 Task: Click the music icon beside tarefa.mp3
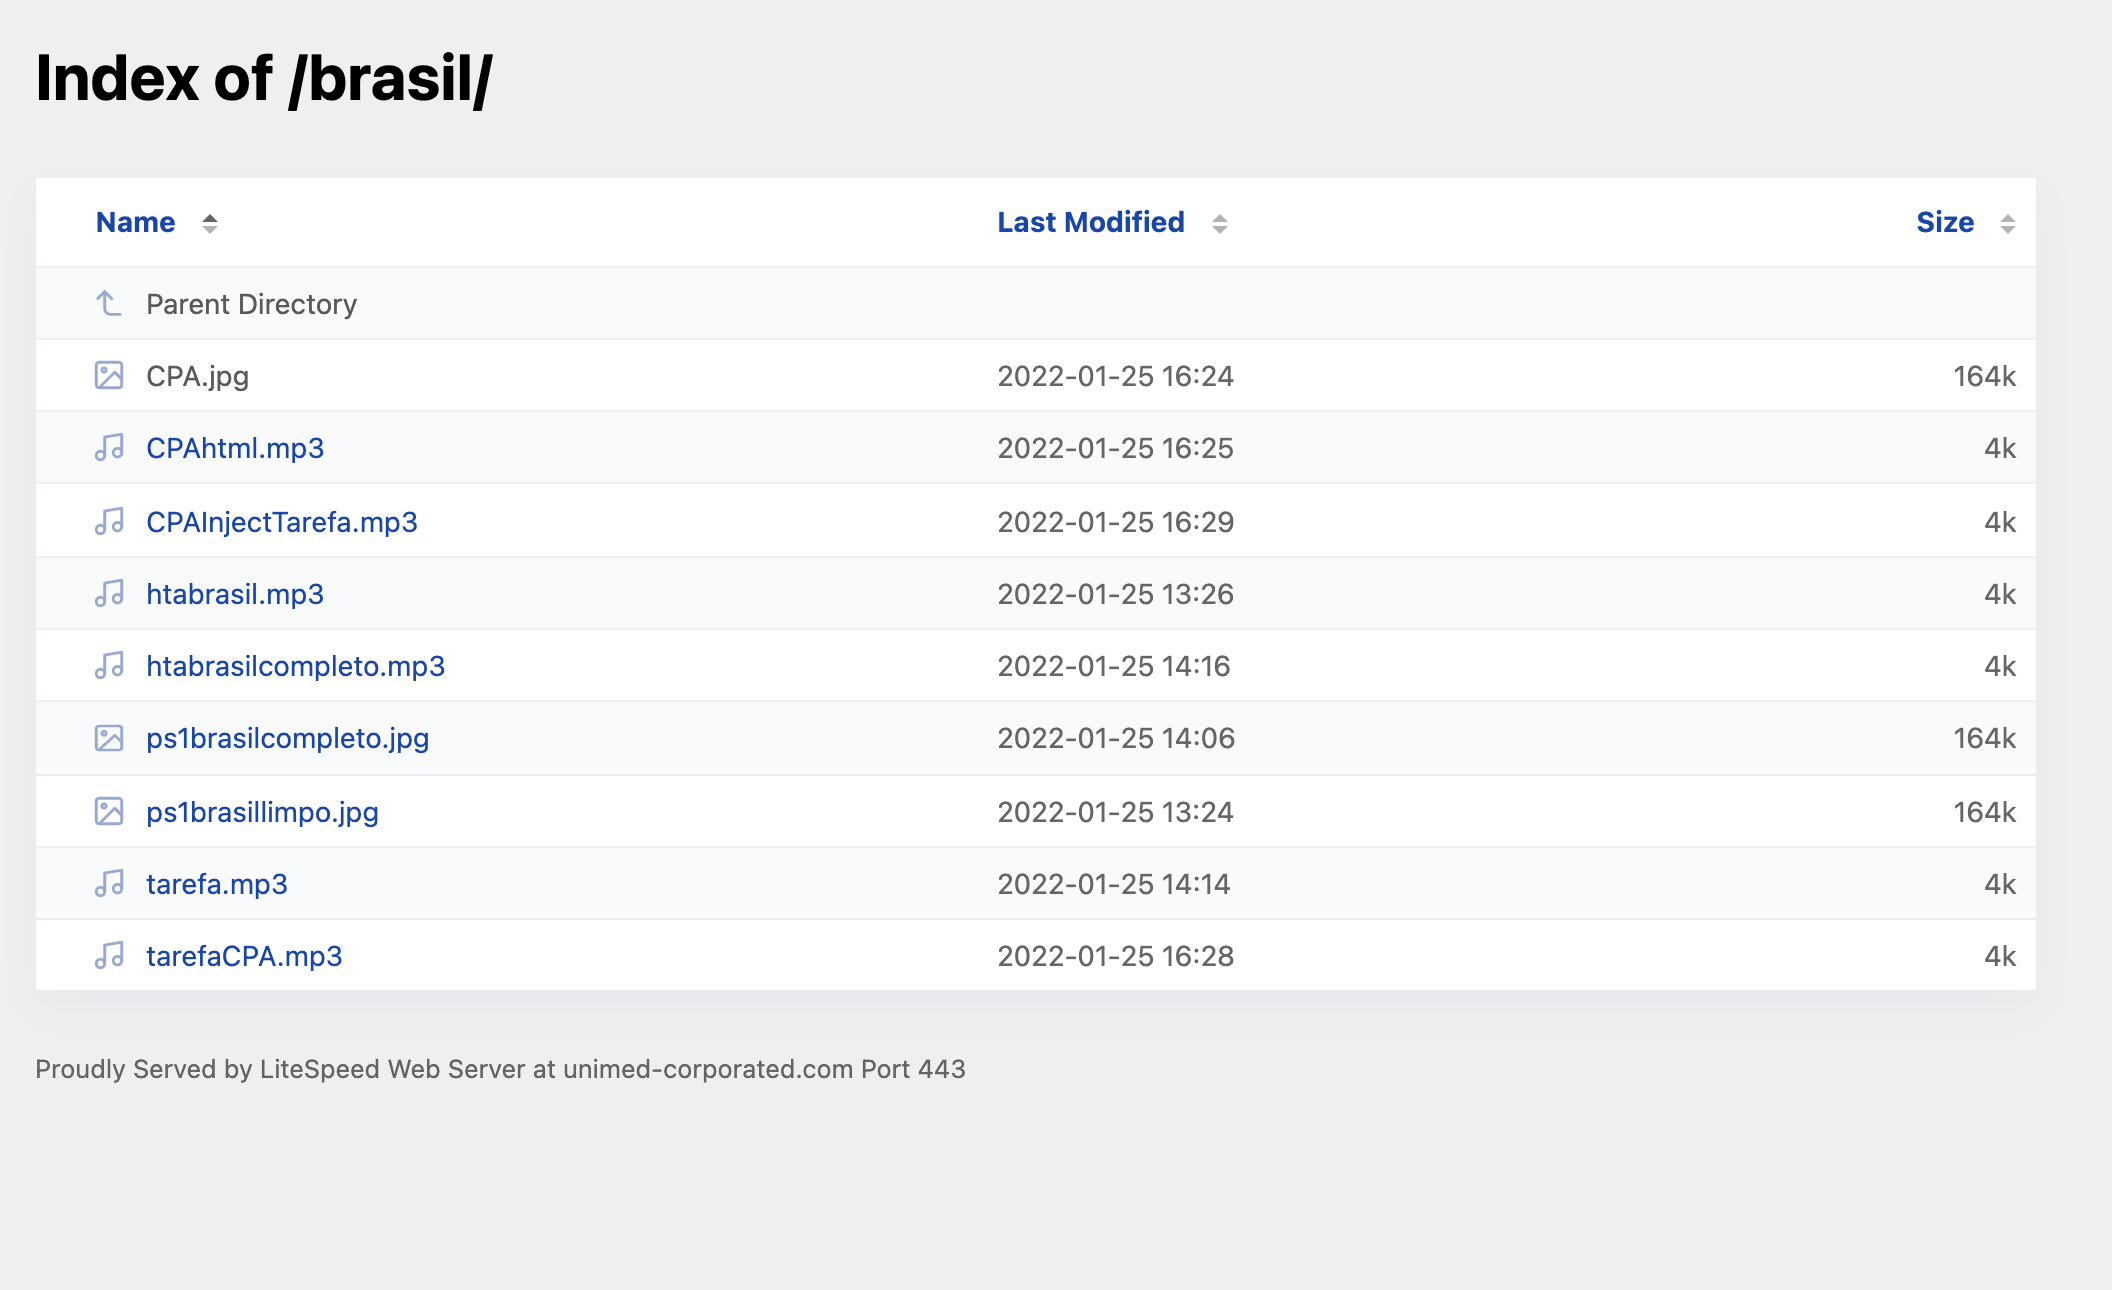click(109, 884)
